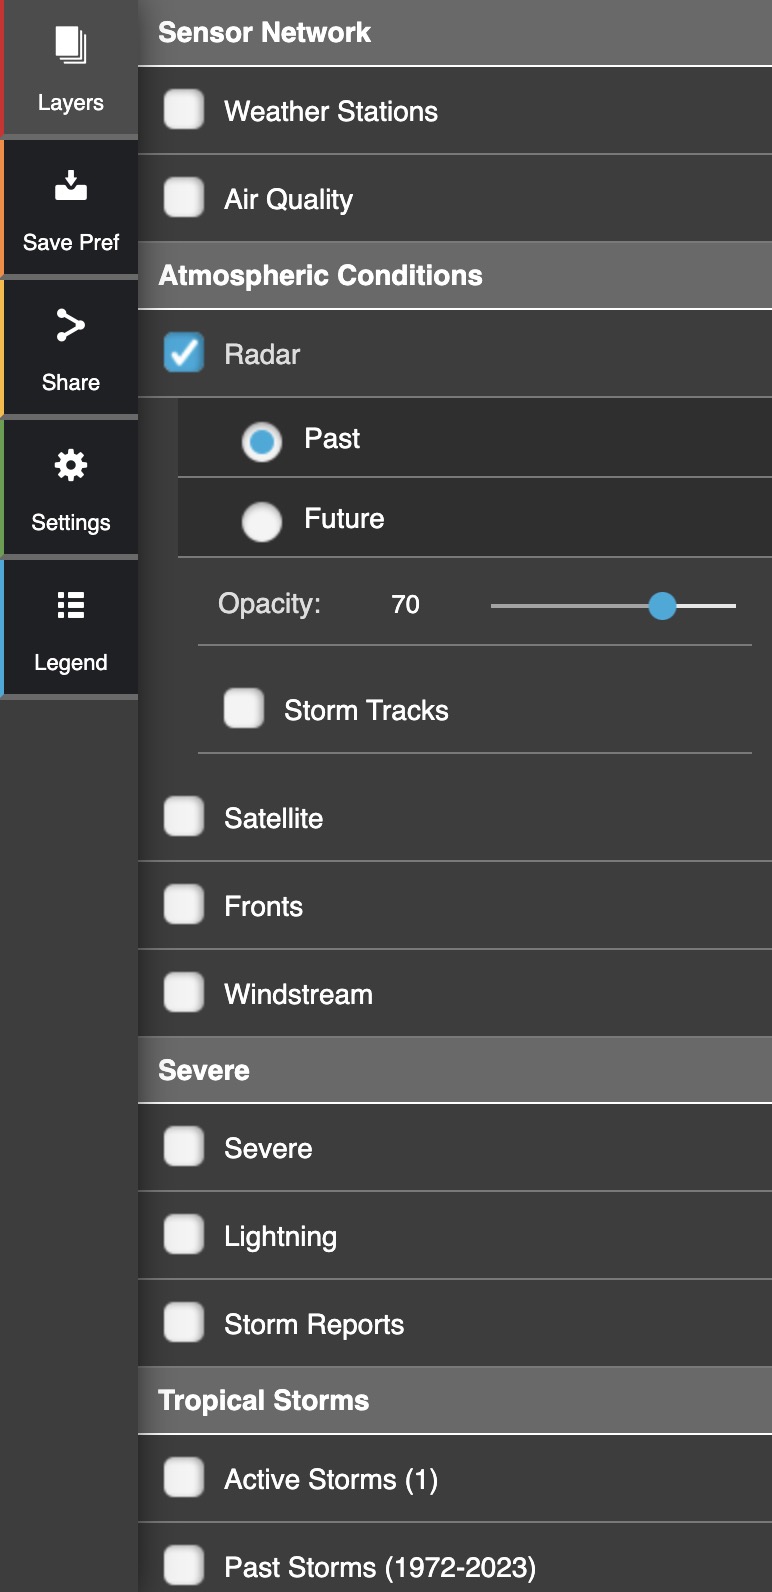Enable Storm Reports layer
The image size is (772, 1592).
point(184,1322)
